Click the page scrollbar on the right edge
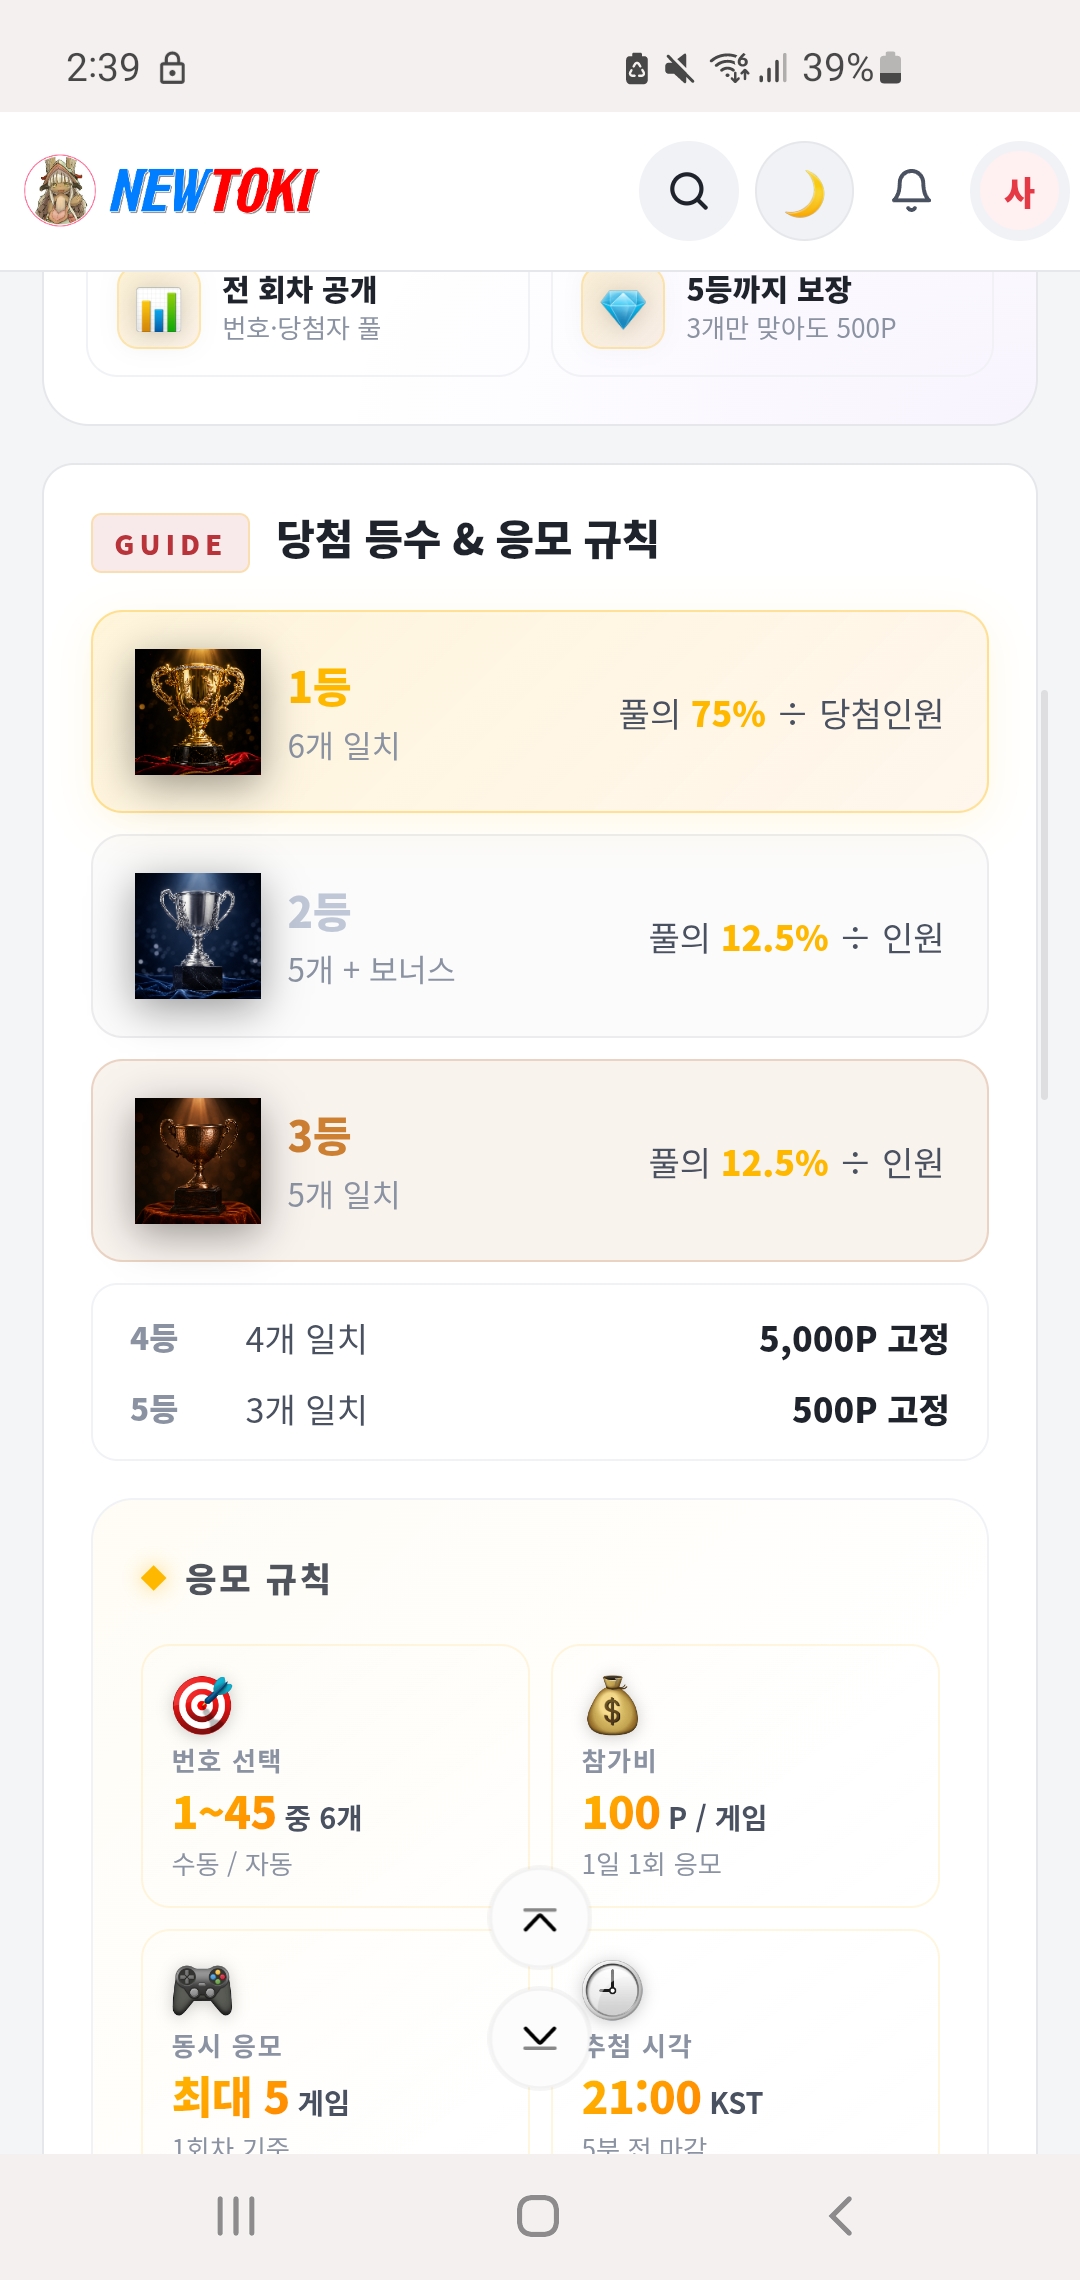 pyautogui.click(x=1044, y=895)
